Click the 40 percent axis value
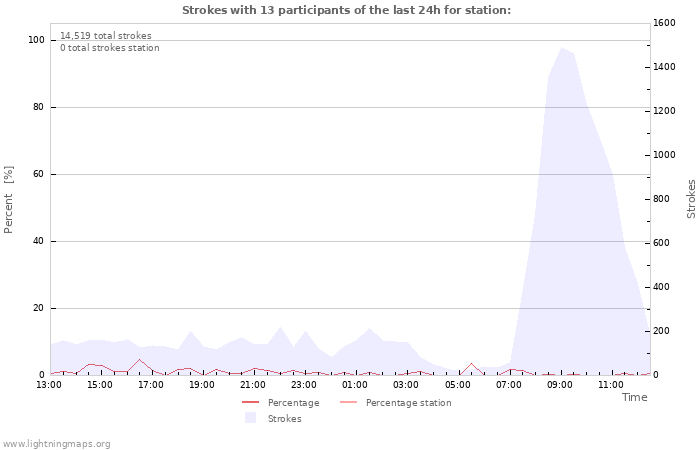 [38, 241]
